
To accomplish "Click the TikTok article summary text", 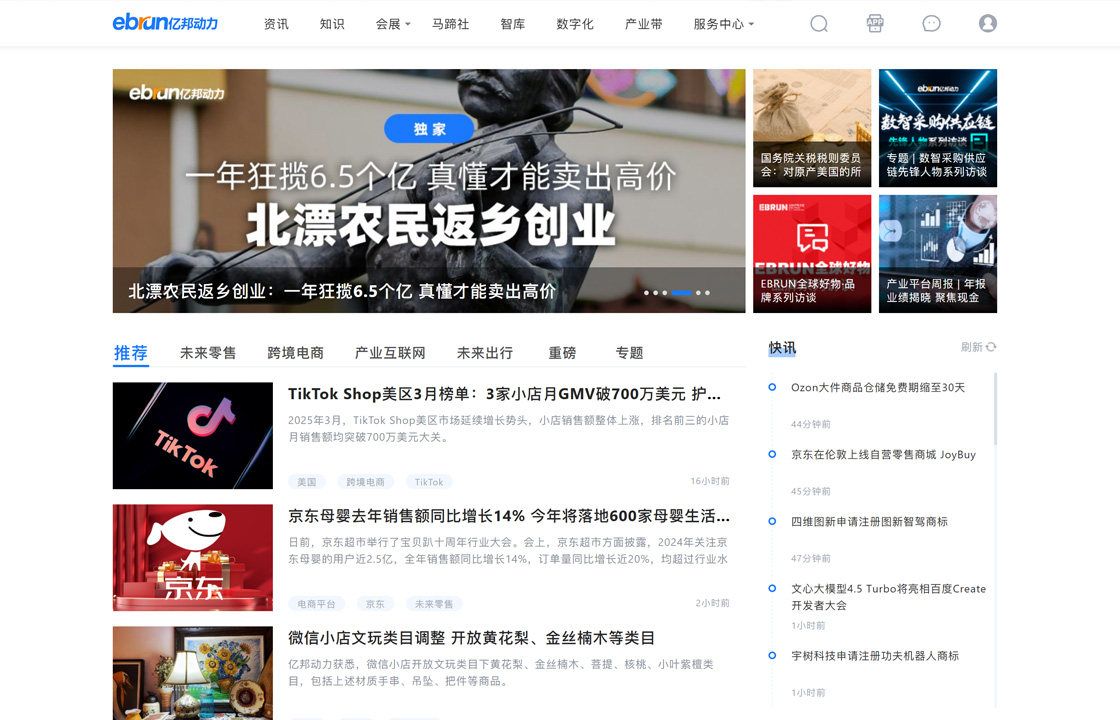I will pos(509,429).
